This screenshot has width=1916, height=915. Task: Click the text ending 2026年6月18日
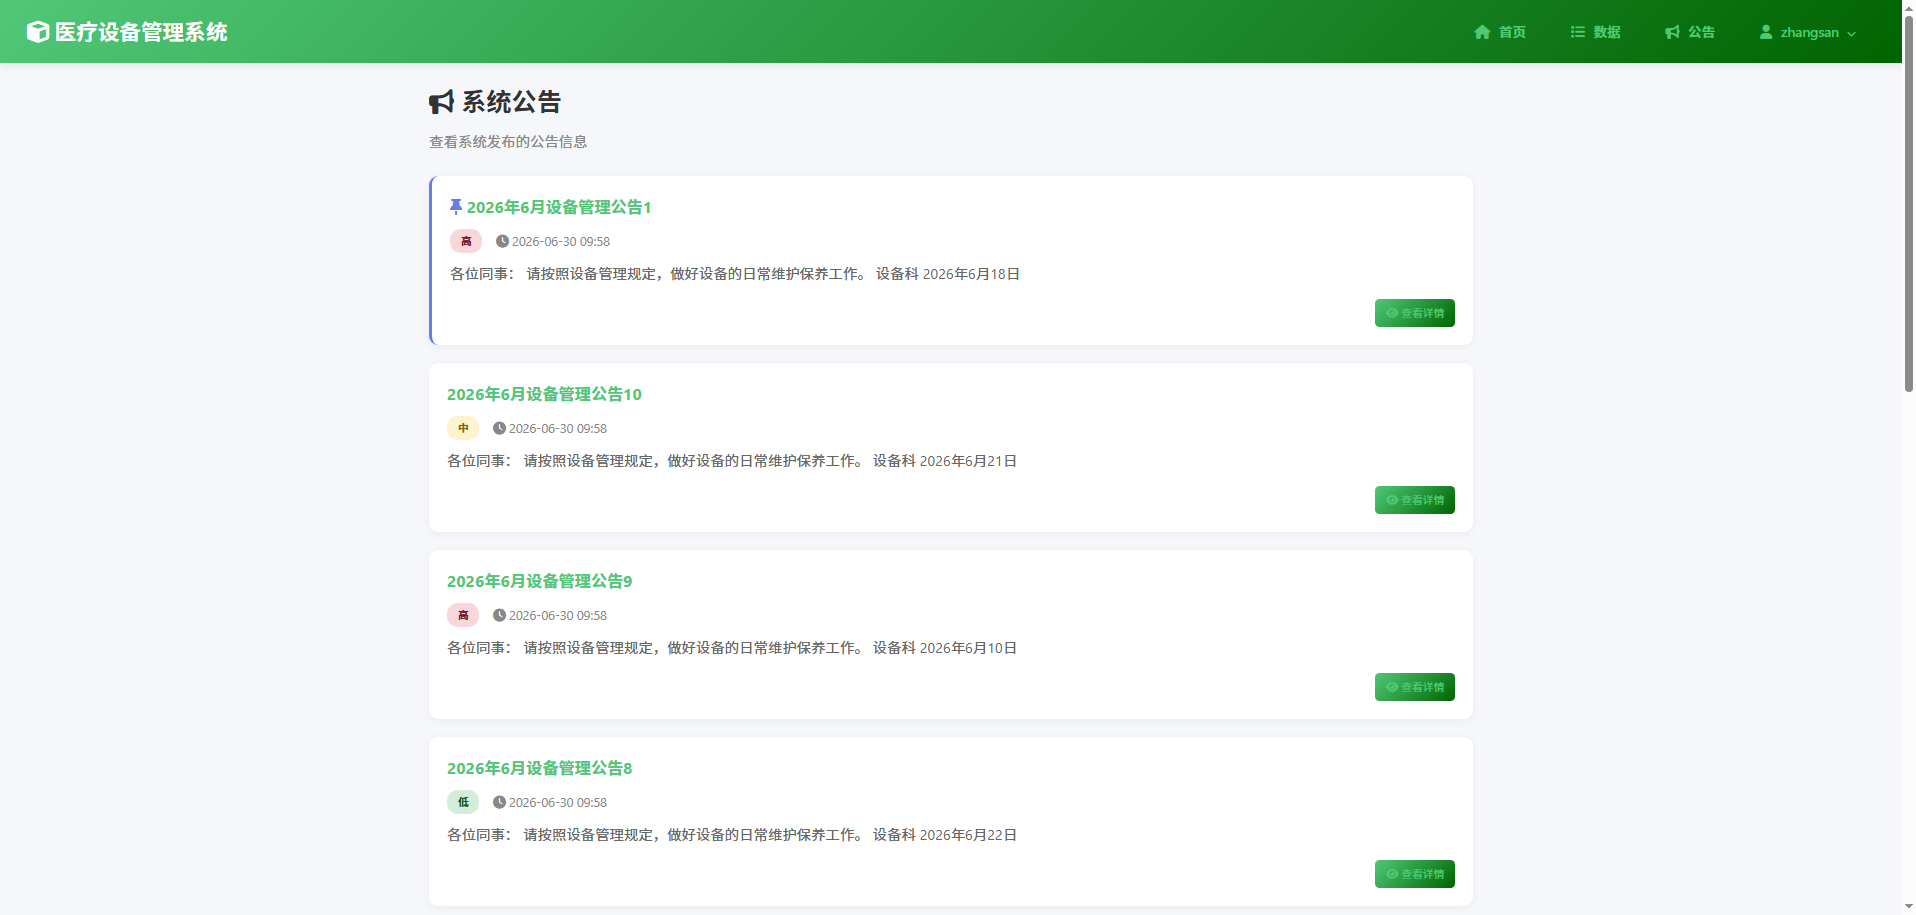coord(735,274)
